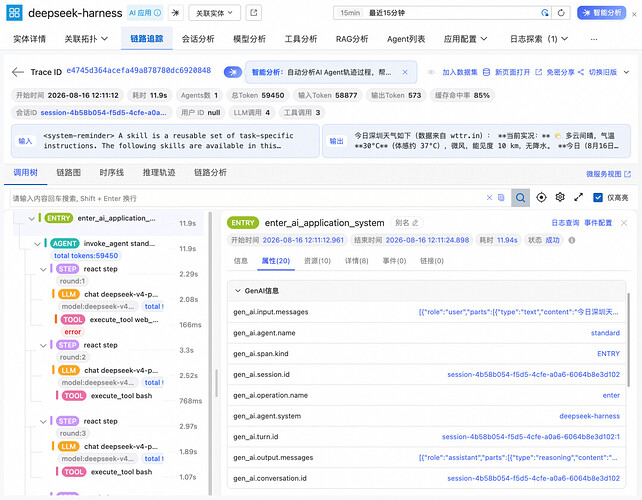
Task: Click the refresh icon next to time picker
Action: (x=561, y=13)
